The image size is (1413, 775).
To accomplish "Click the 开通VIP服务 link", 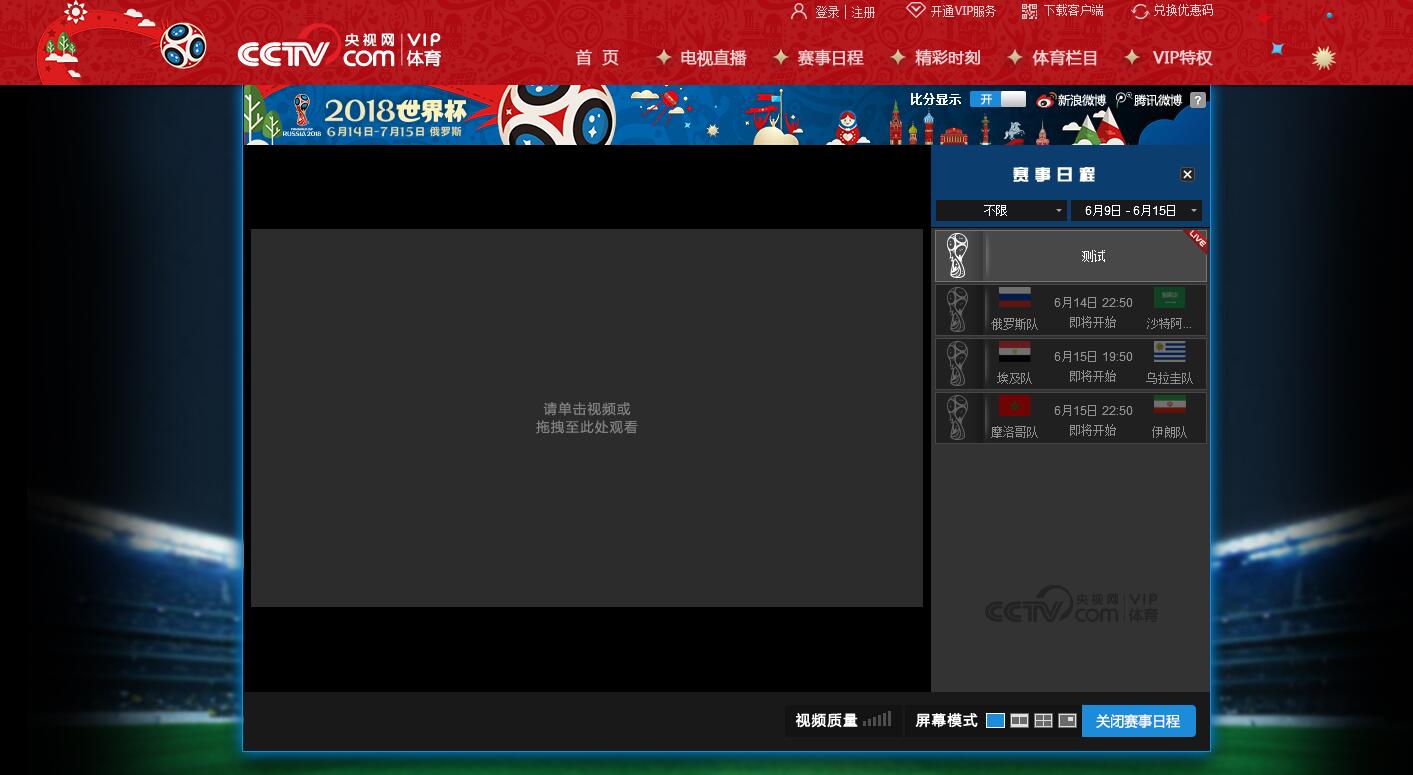I will (x=963, y=11).
